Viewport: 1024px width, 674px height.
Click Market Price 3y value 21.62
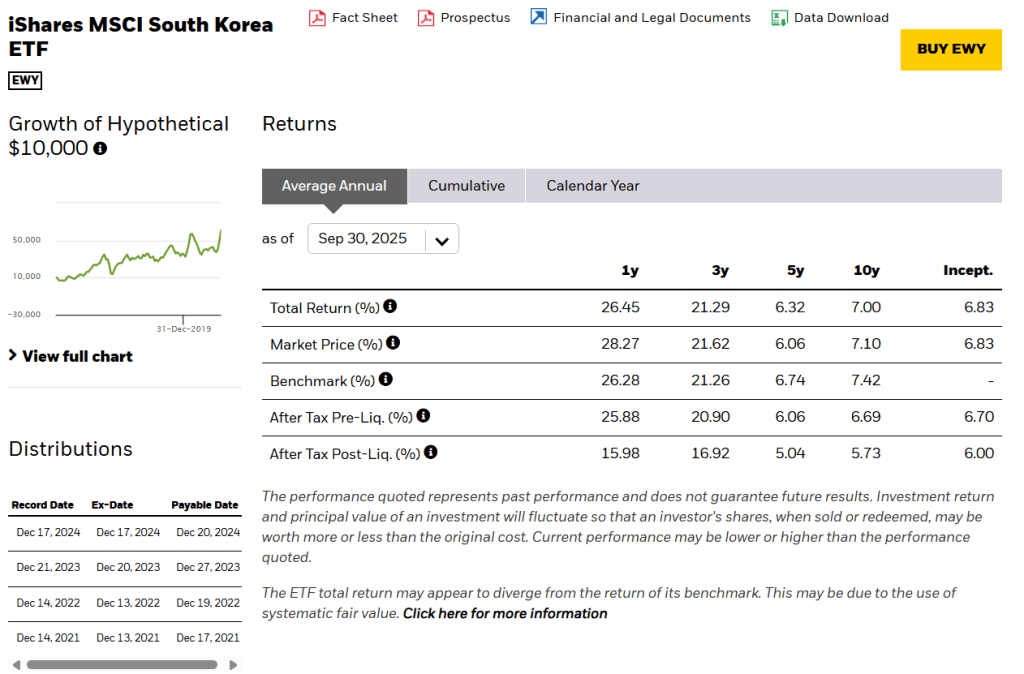tap(711, 344)
